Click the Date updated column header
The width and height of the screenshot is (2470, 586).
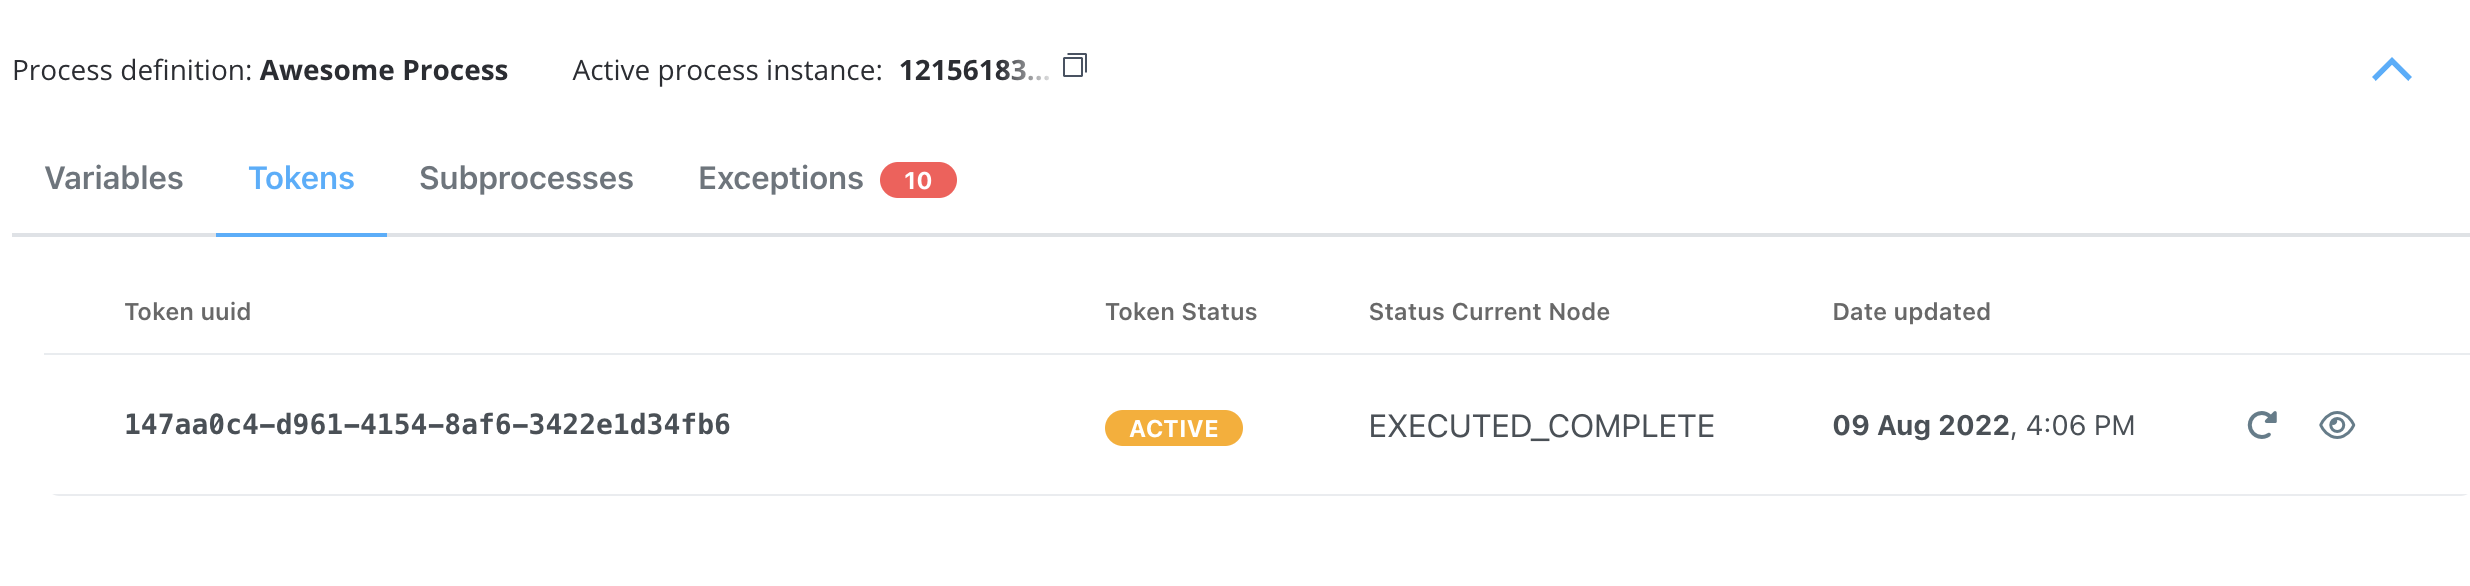[1911, 312]
